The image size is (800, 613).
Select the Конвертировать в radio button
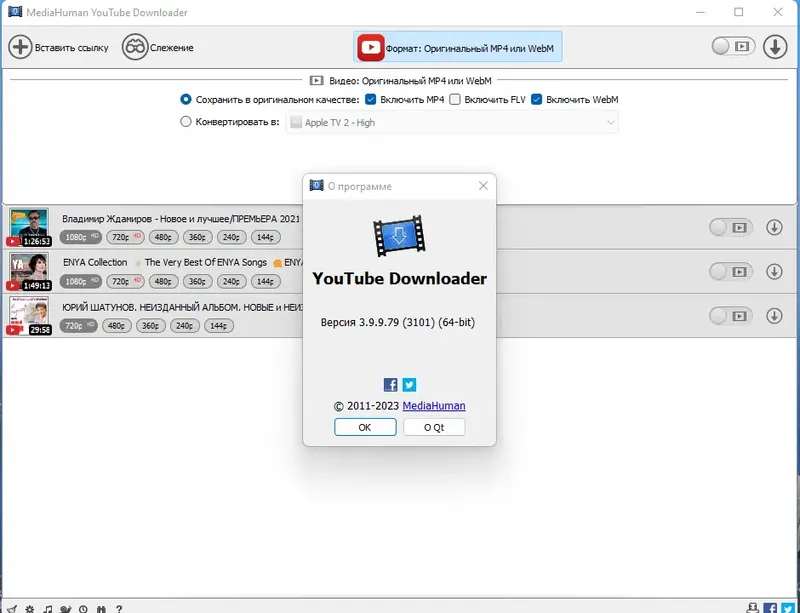(x=185, y=121)
